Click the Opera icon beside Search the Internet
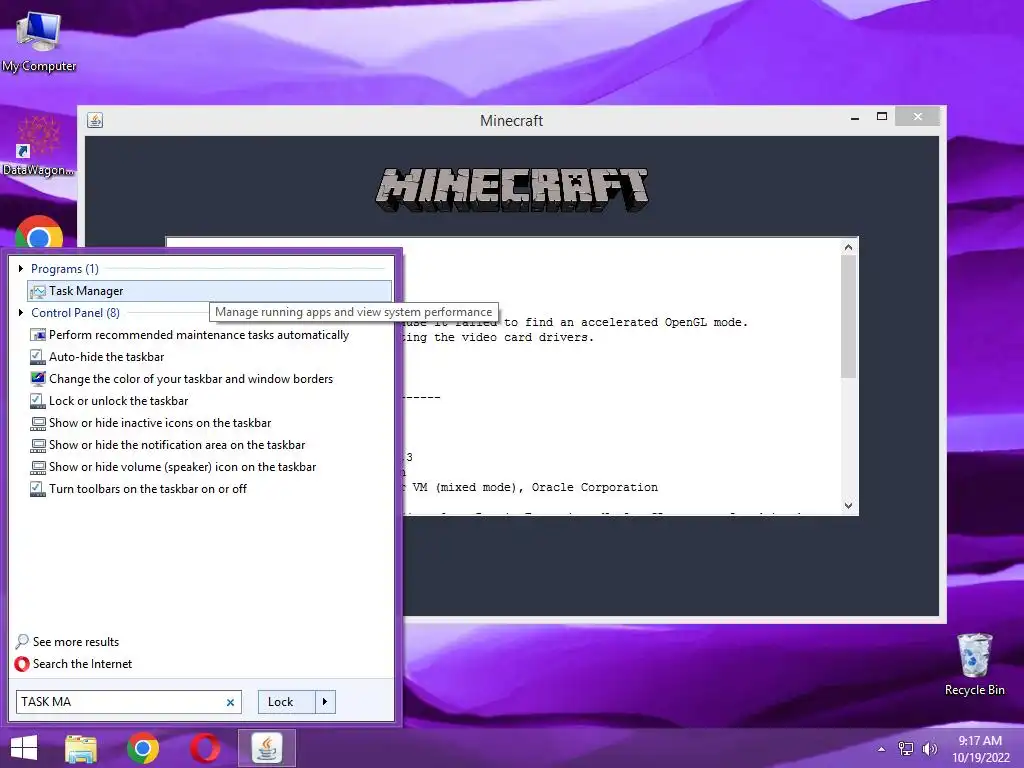1024x768 pixels. click(x=22, y=664)
